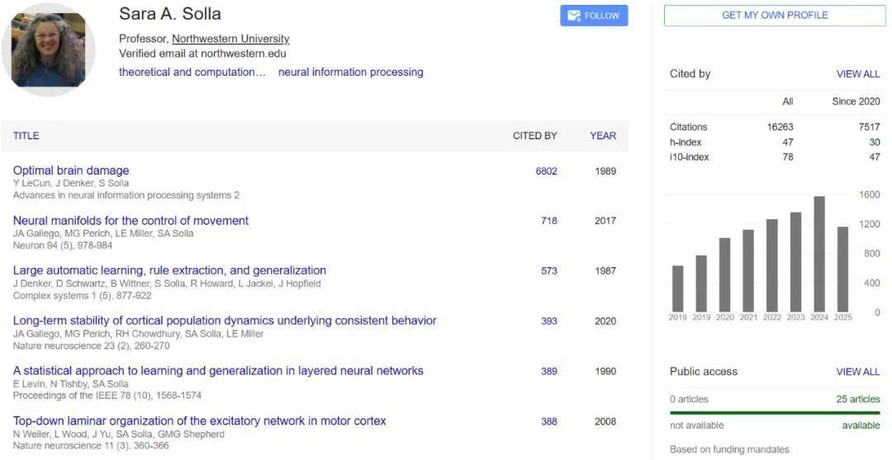
Task: Click the 2024 bar in citation chart
Action: click(819, 254)
